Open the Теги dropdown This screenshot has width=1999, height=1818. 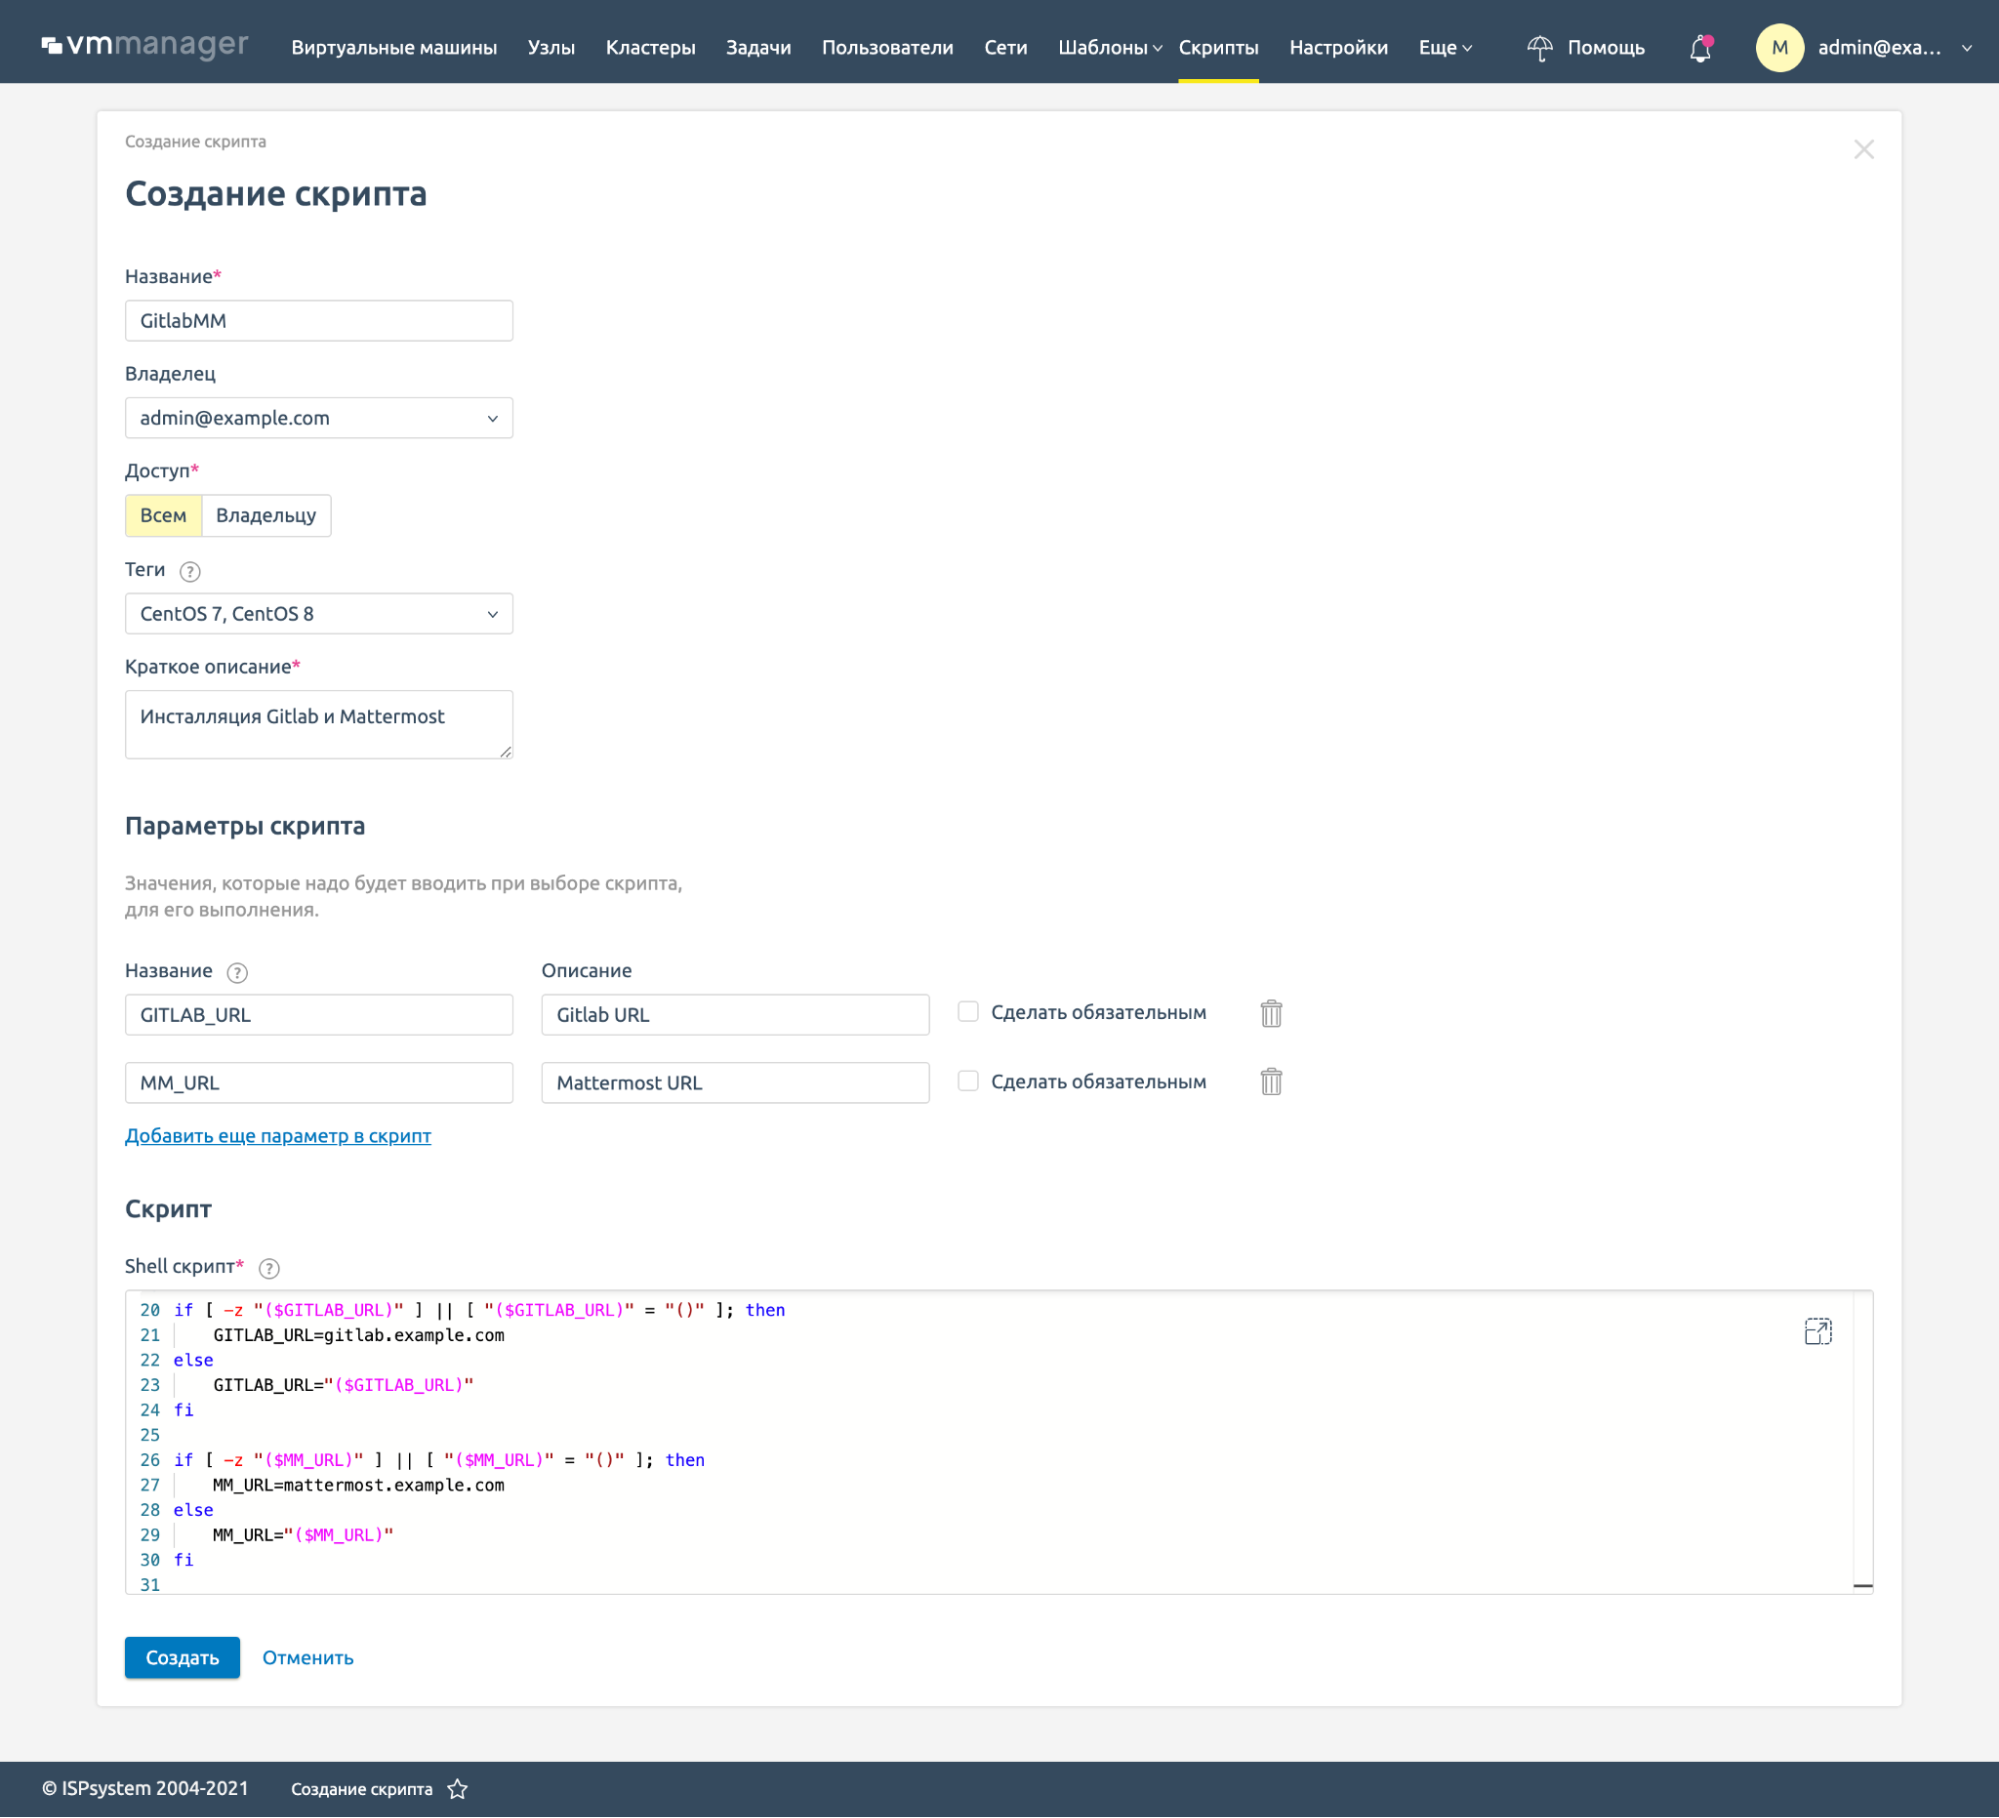pos(319,614)
